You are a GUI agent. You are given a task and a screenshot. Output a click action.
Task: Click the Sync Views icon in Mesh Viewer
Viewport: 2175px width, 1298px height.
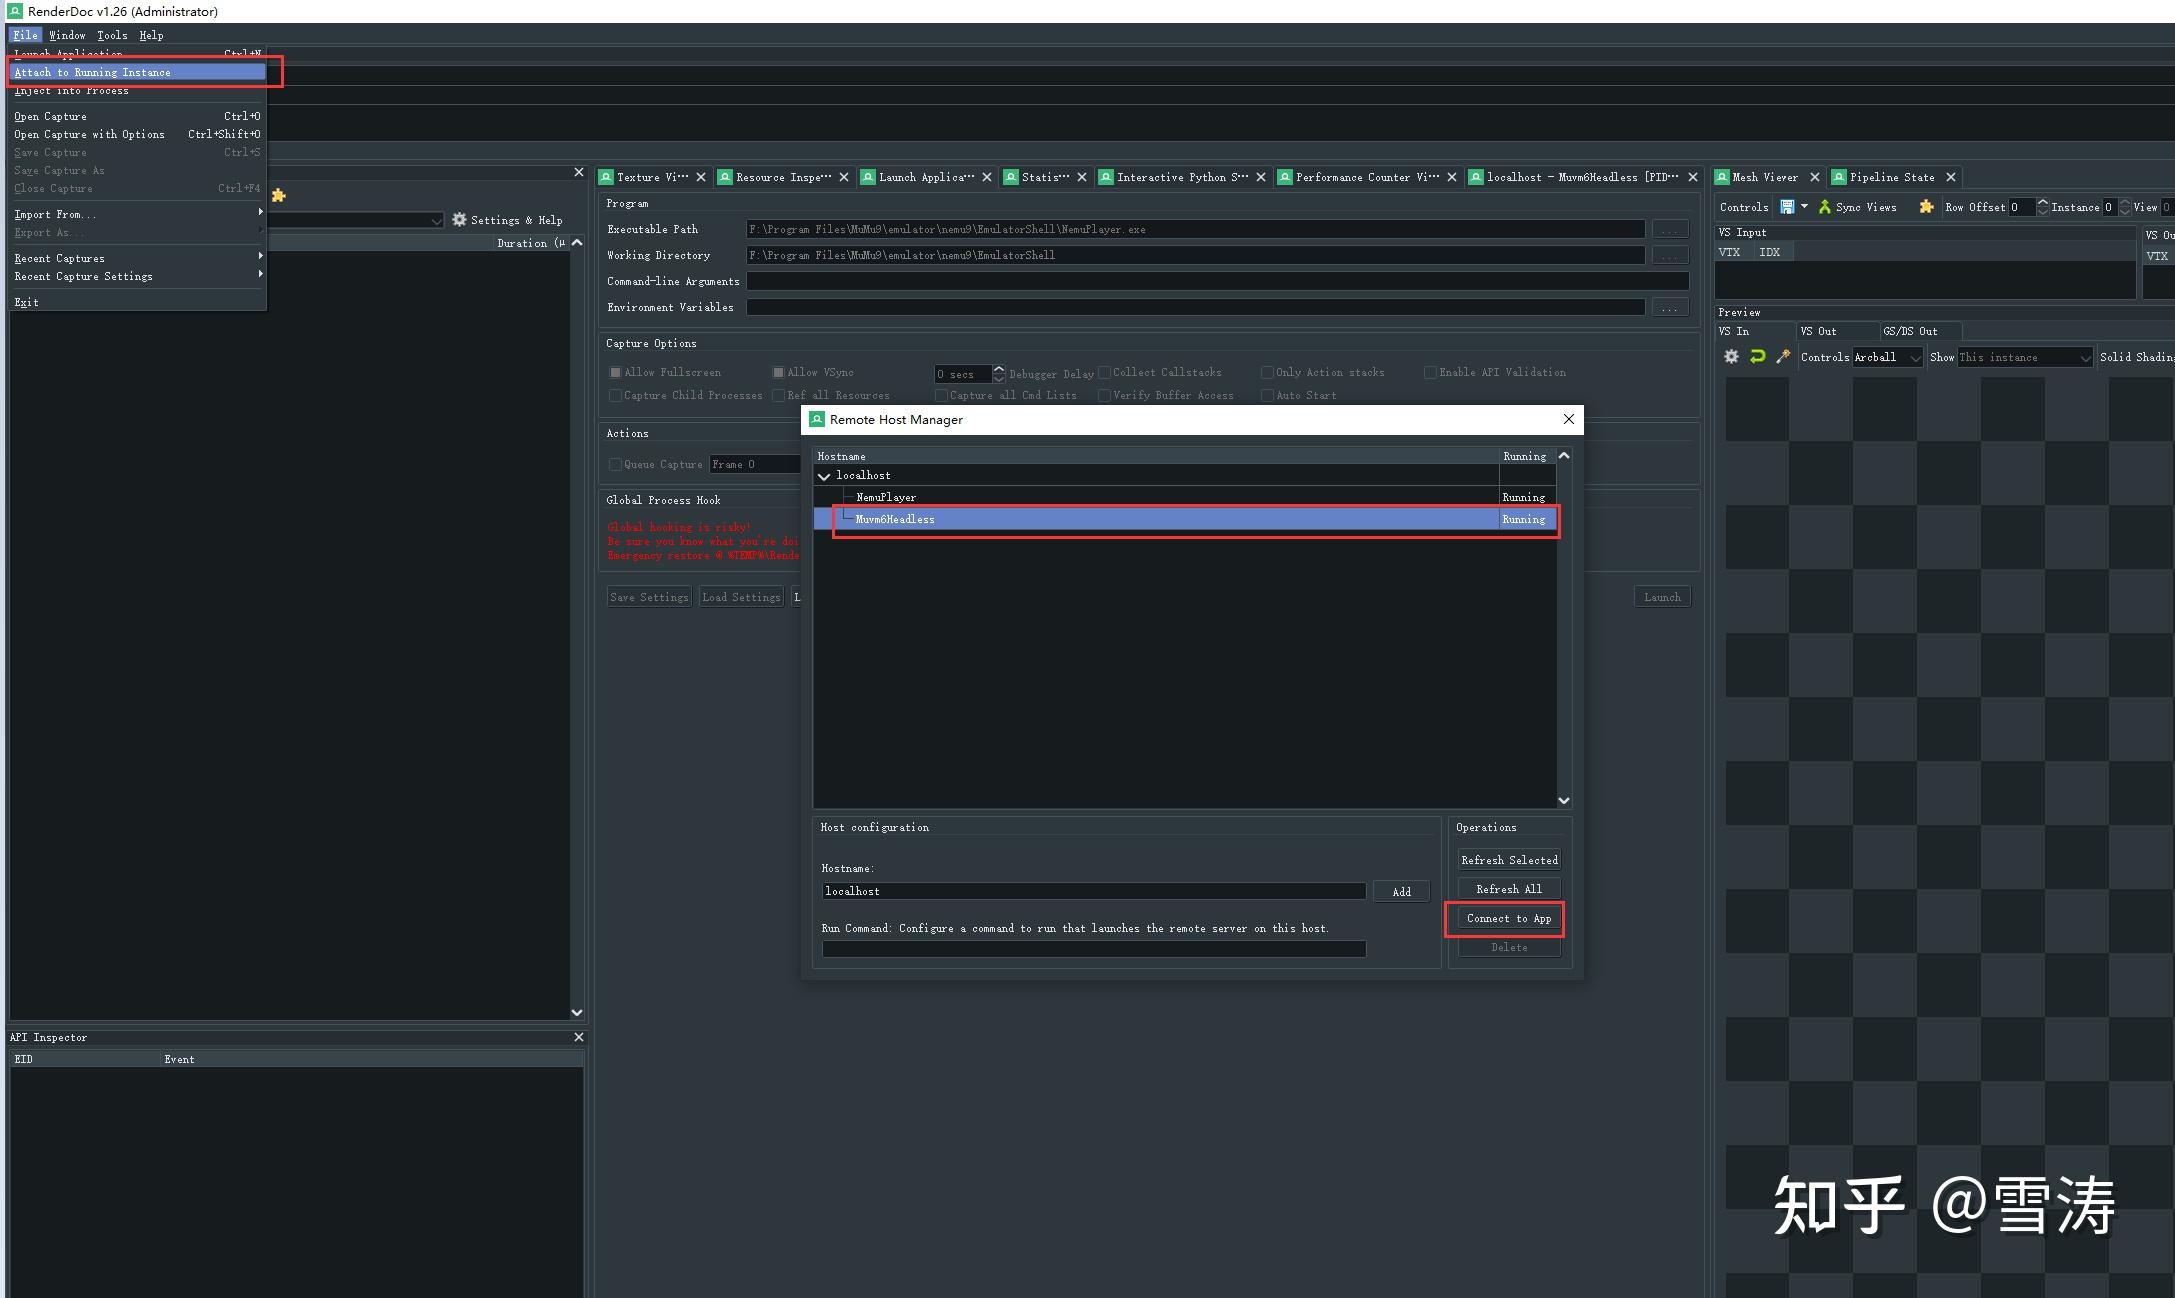[x=1825, y=207]
